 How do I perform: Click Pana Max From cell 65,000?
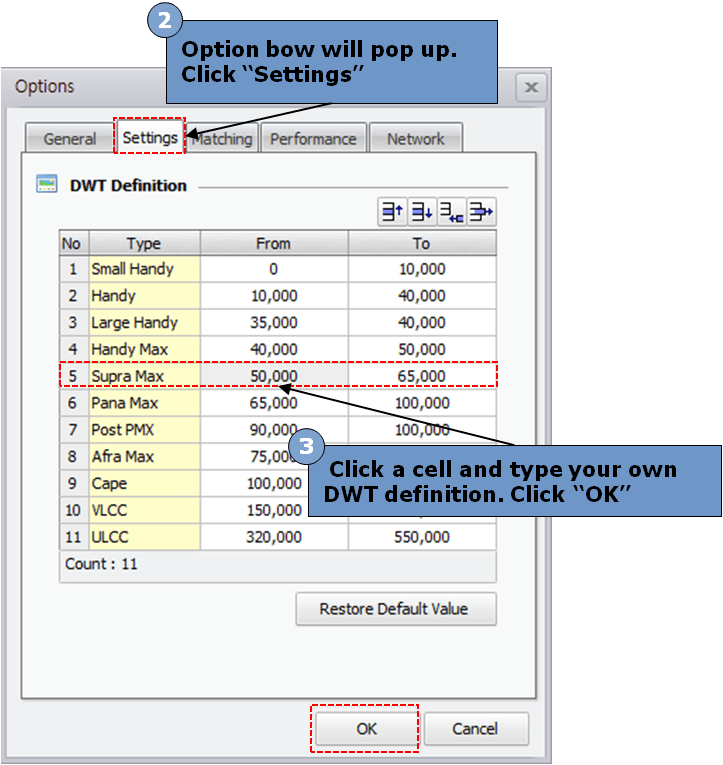[x=274, y=403]
